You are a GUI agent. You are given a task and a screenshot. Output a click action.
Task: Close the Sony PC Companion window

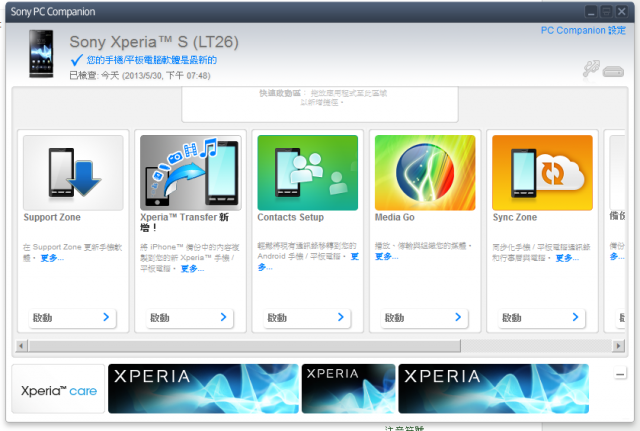(622, 11)
